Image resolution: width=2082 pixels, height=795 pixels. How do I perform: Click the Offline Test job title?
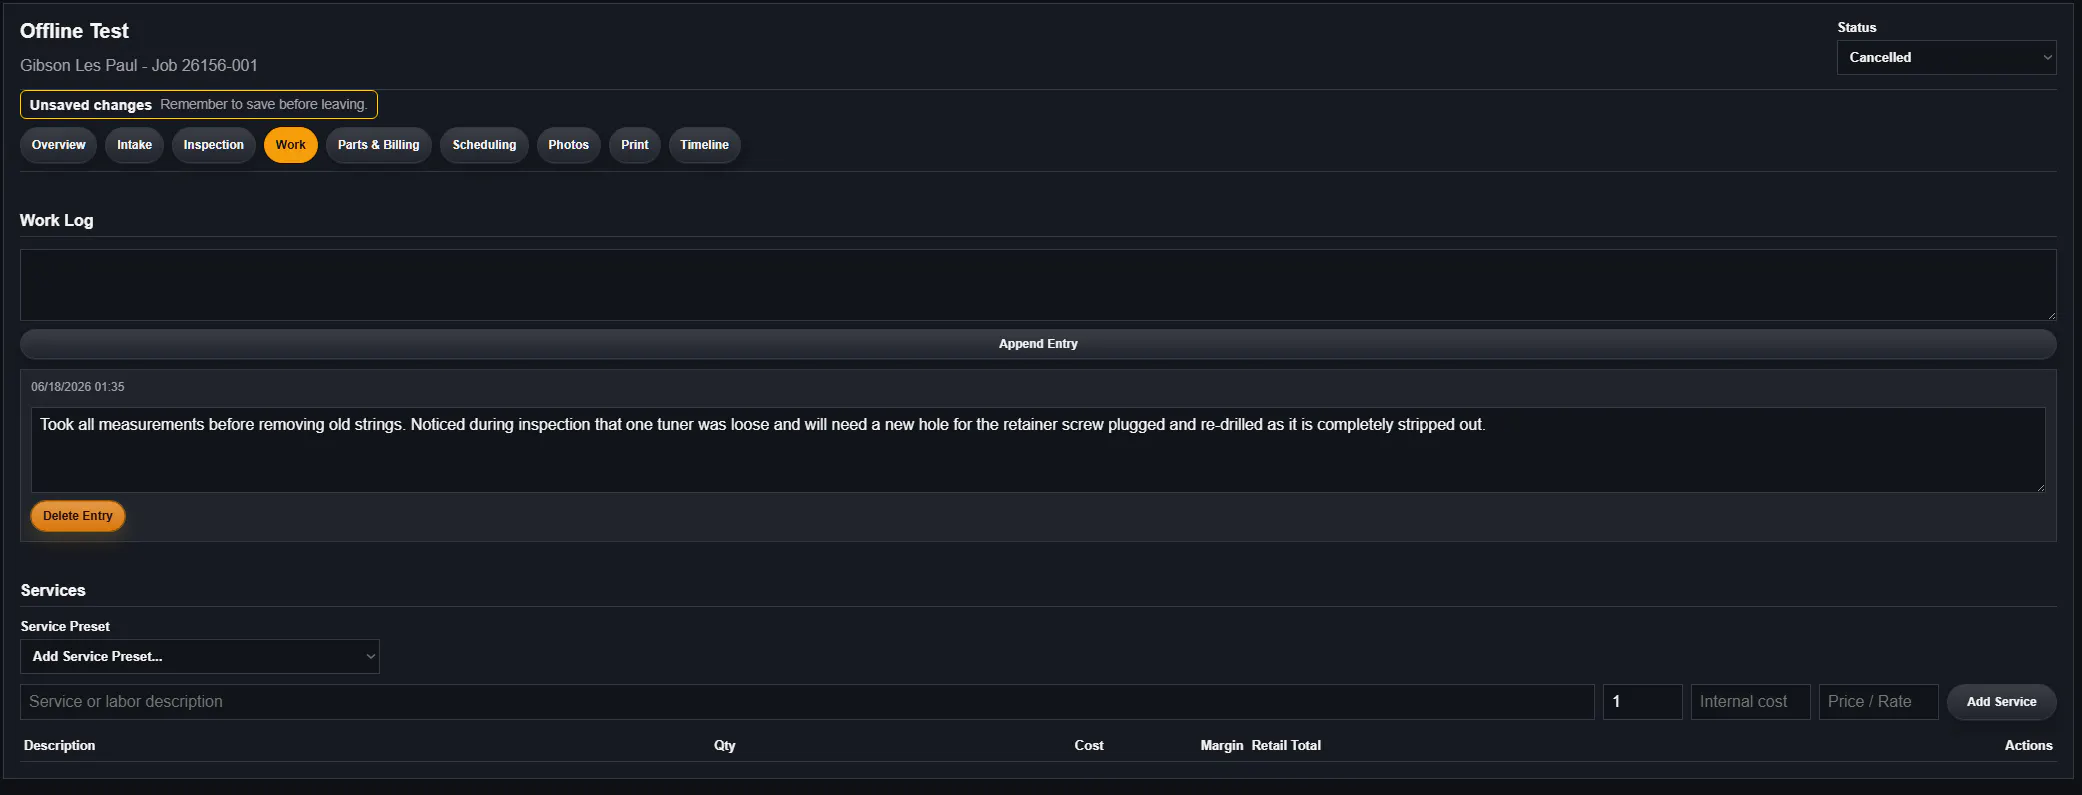pyautogui.click(x=75, y=31)
